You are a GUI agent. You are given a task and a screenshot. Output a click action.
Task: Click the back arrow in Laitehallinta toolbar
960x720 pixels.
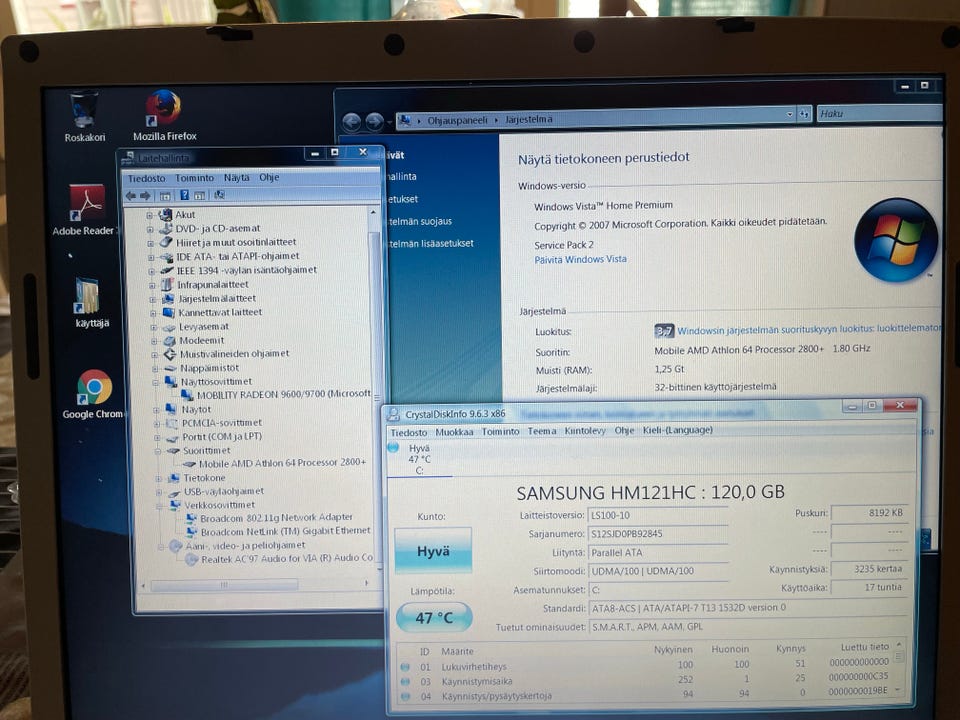(x=130, y=195)
